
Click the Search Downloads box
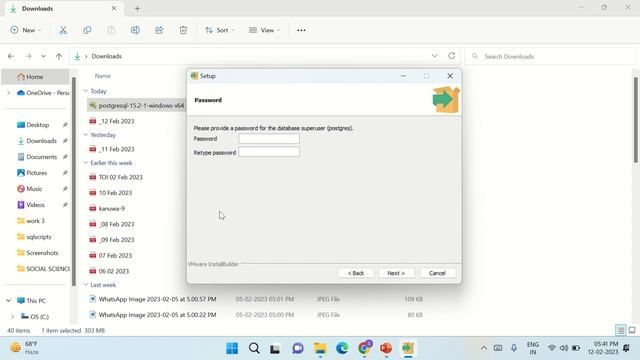coord(550,56)
